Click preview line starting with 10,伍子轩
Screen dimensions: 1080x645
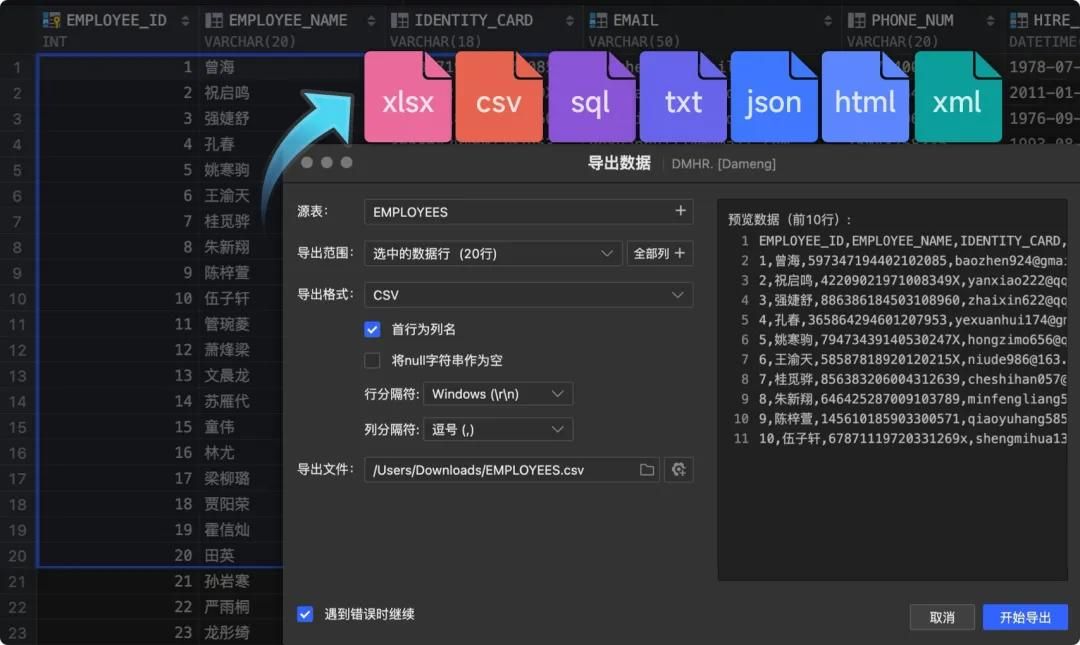tap(912, 438)
